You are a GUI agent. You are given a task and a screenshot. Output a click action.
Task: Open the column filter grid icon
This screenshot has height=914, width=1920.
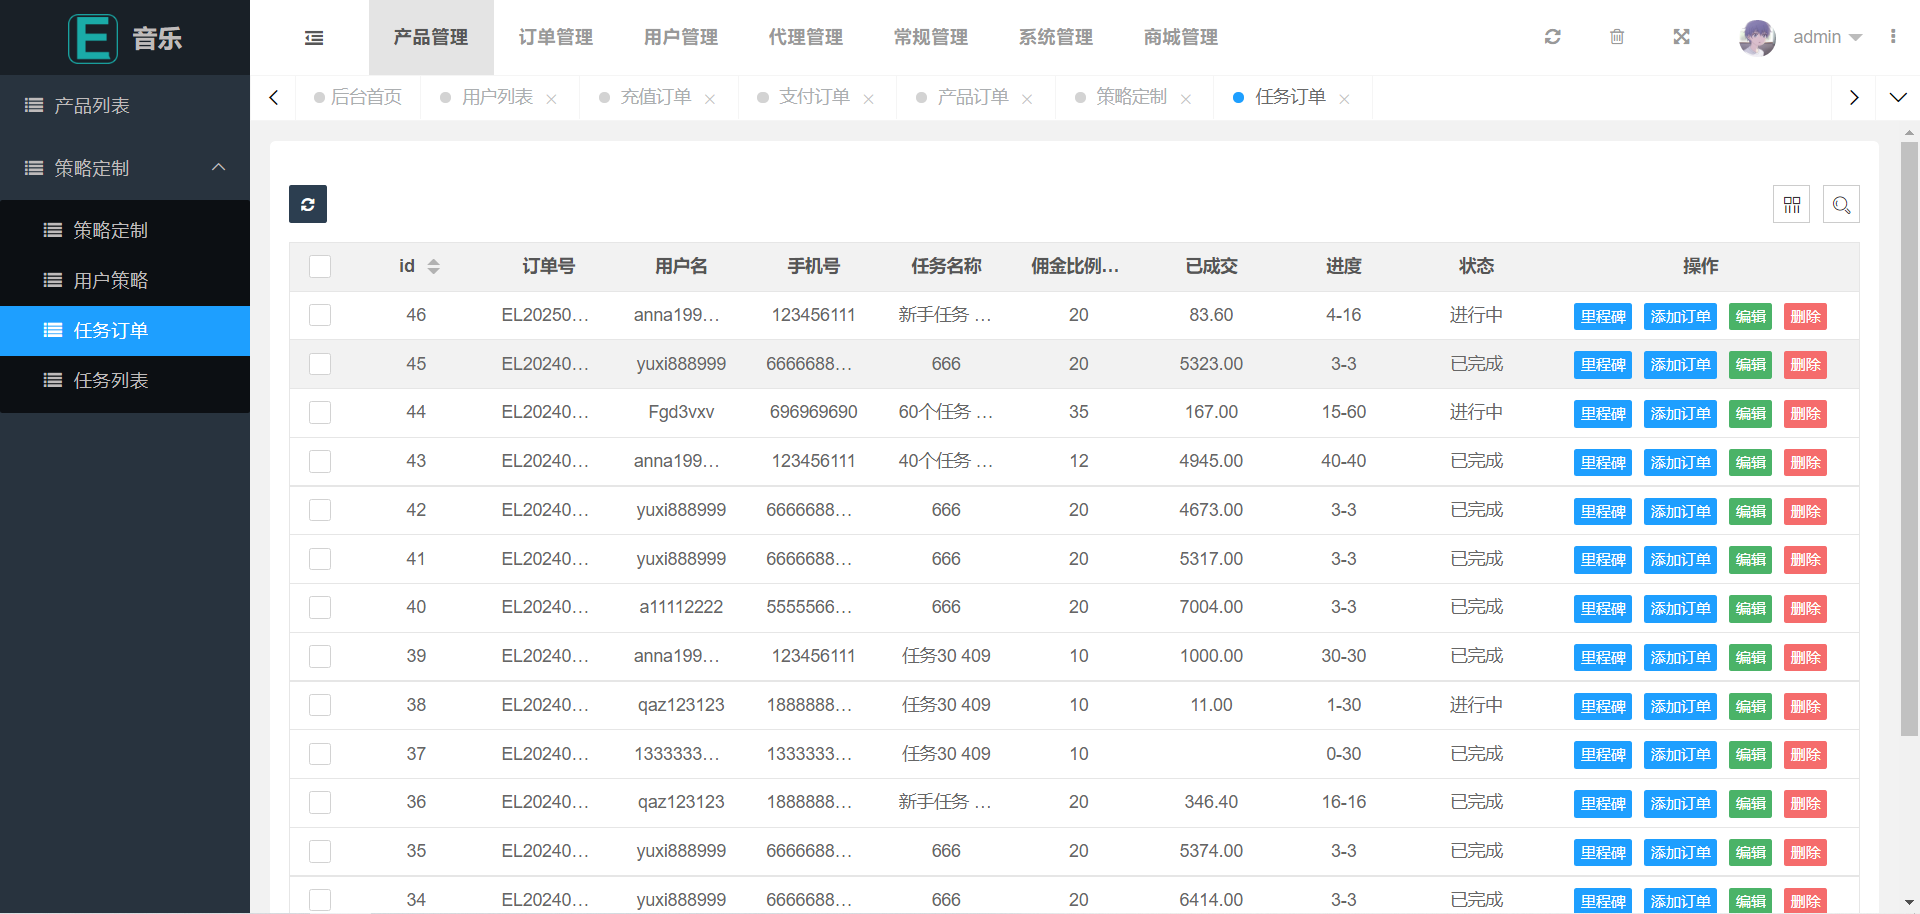(1791, 205)
